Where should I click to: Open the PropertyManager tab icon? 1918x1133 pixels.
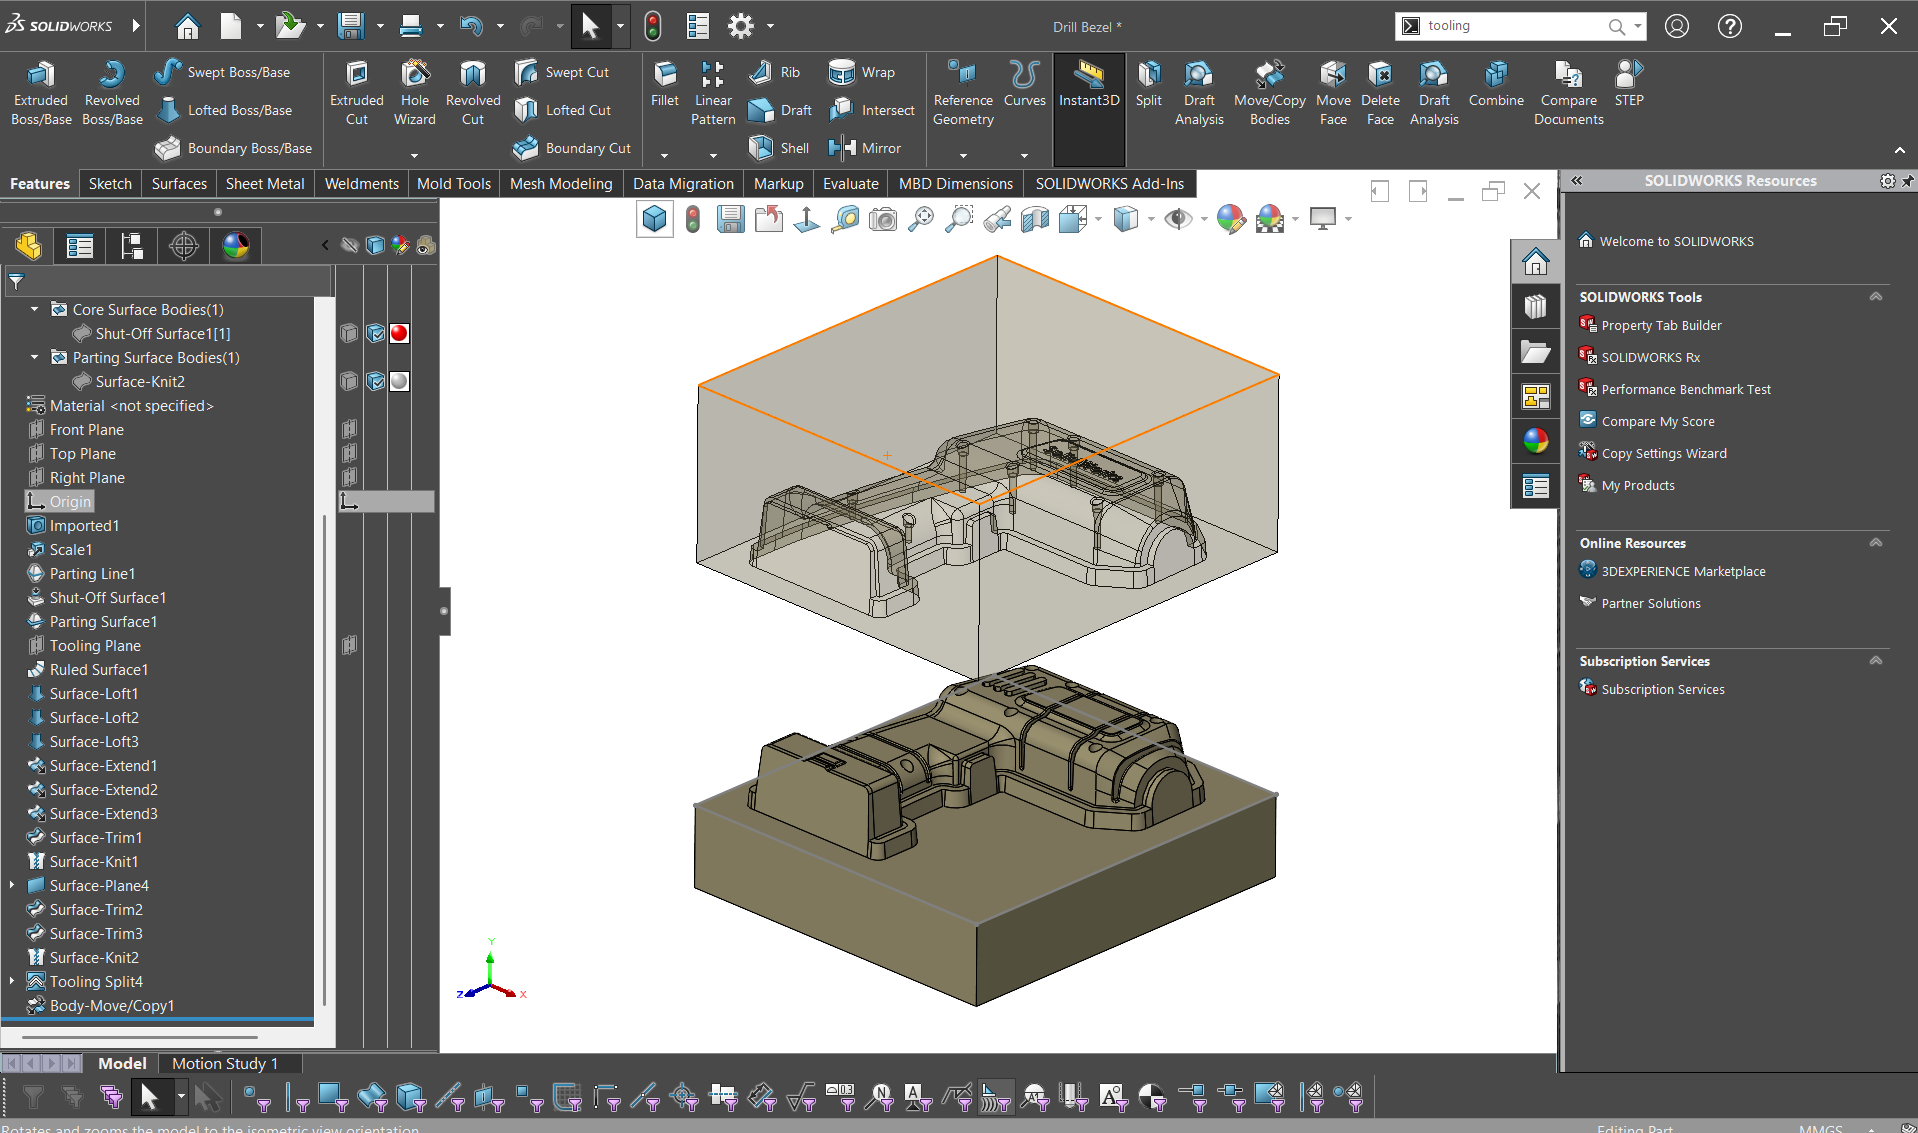79,246
